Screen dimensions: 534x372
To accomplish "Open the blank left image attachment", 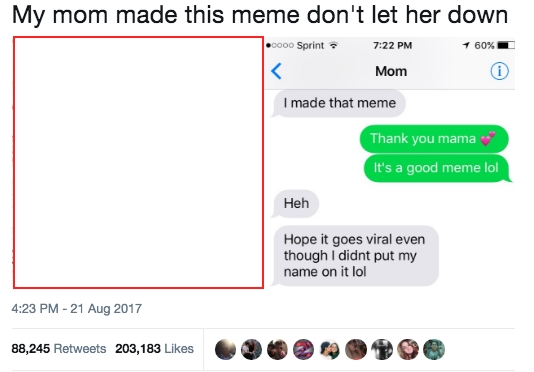I will pos(138,162).
